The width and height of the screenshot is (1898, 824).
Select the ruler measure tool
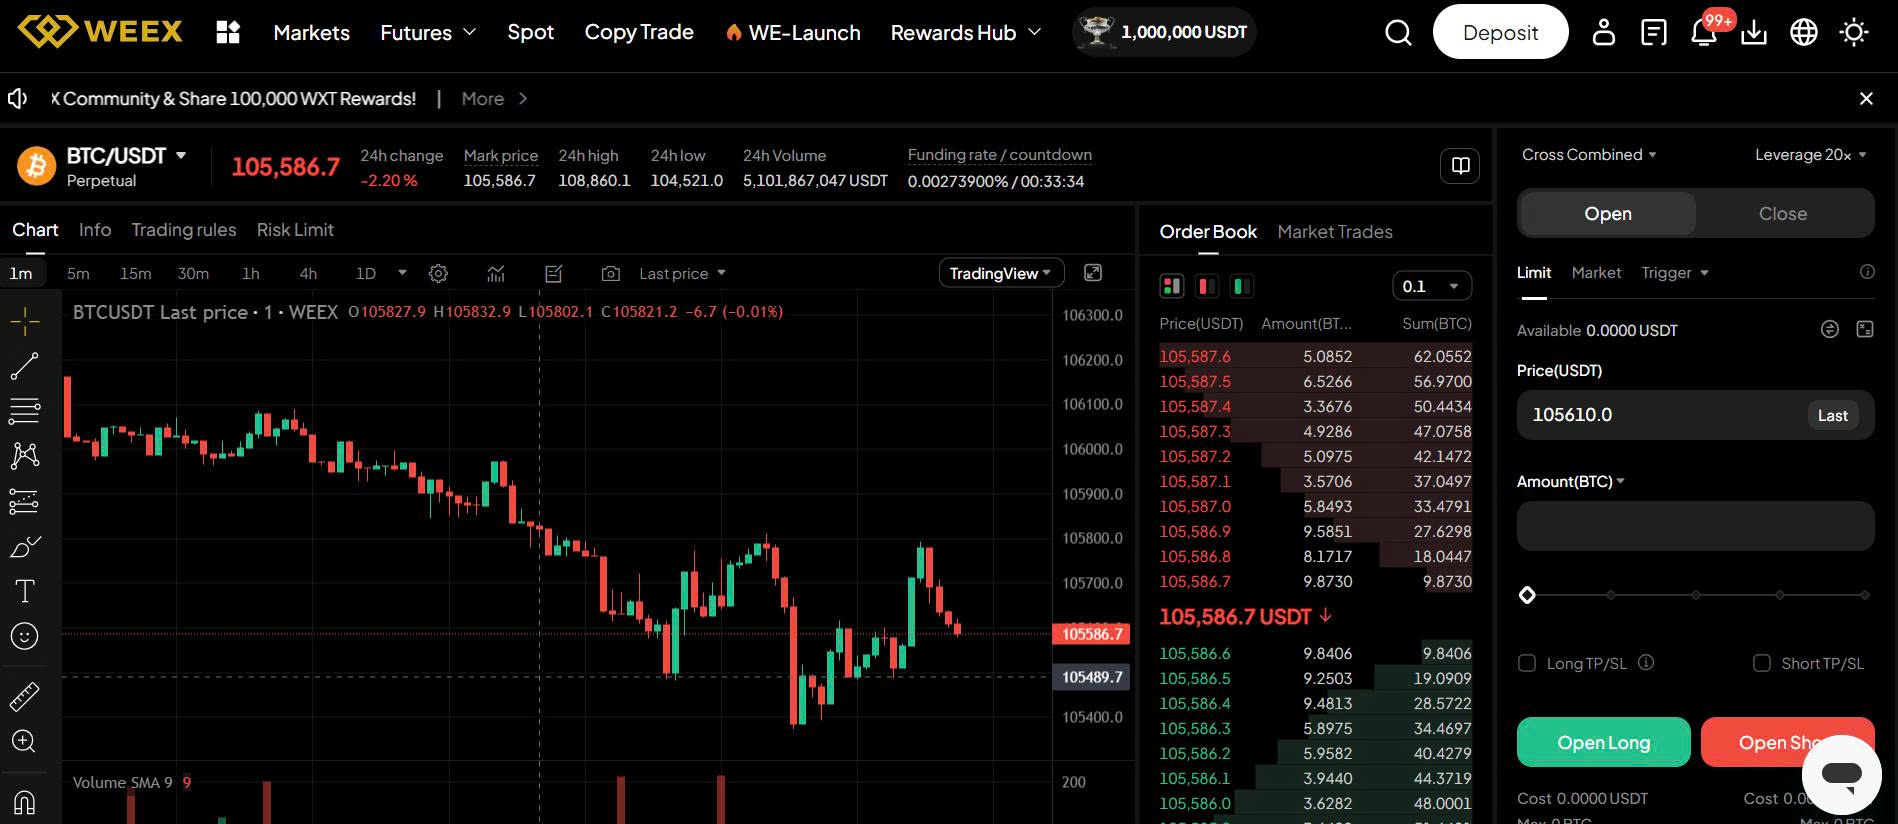point(25,696)
